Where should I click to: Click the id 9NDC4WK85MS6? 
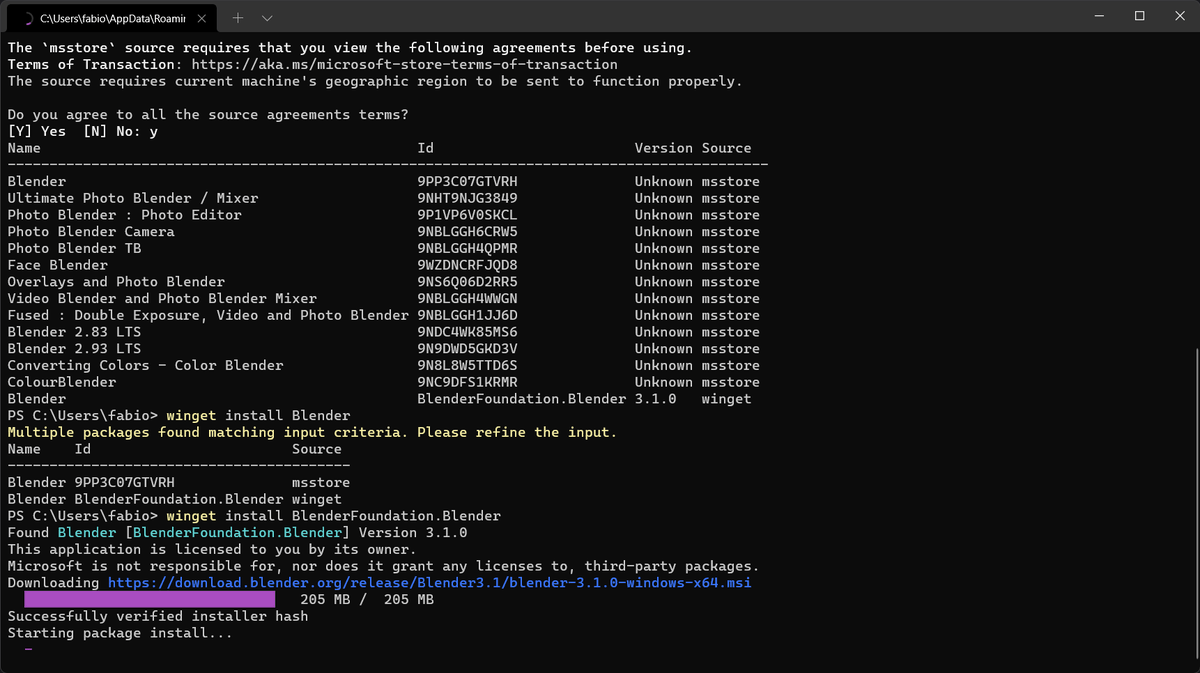[467, 332]
